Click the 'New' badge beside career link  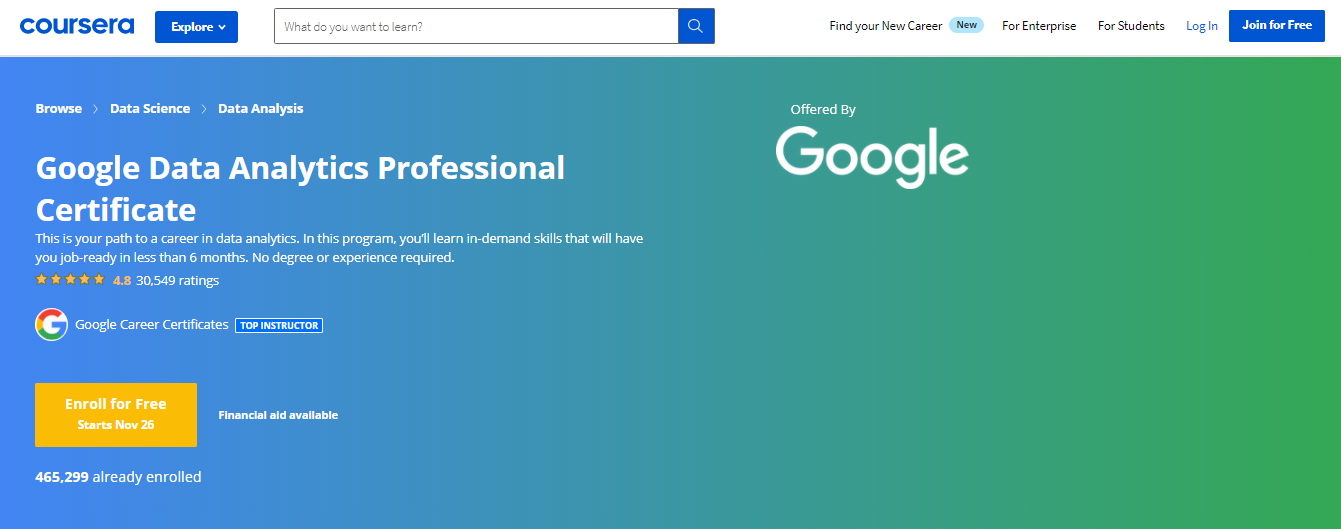coord(966,25)
